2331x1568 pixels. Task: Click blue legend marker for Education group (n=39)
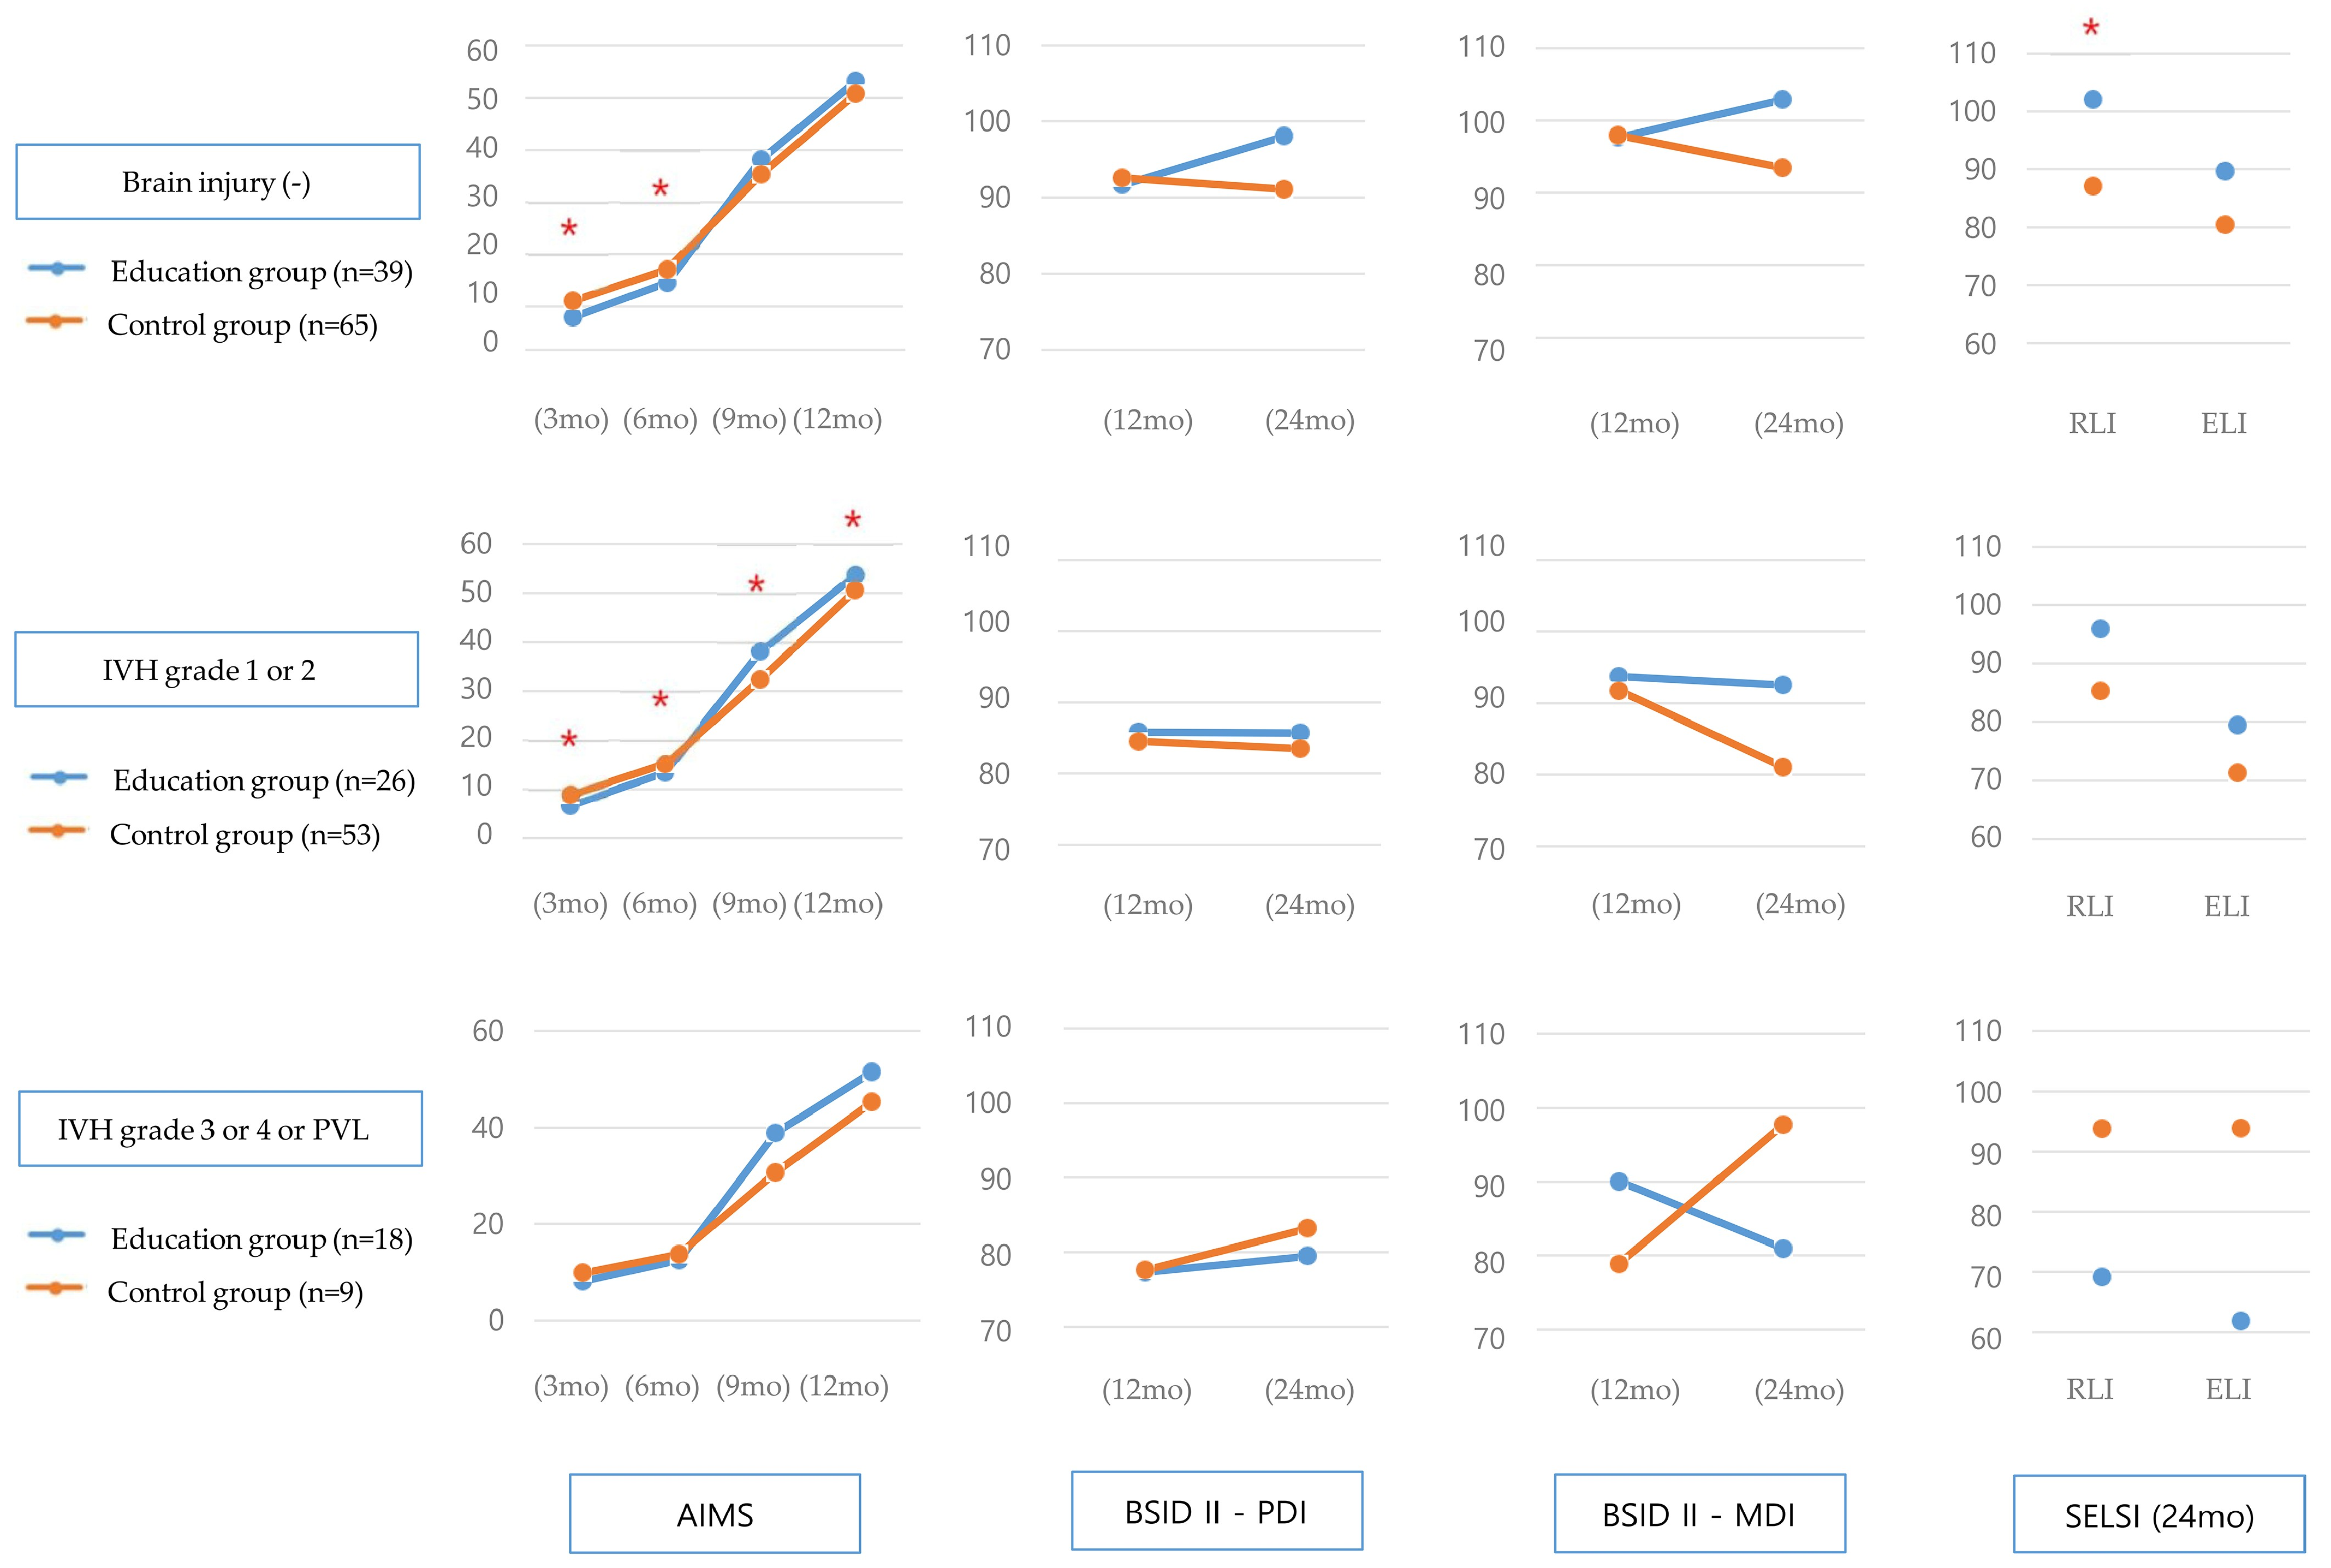[x=57, y=268]
